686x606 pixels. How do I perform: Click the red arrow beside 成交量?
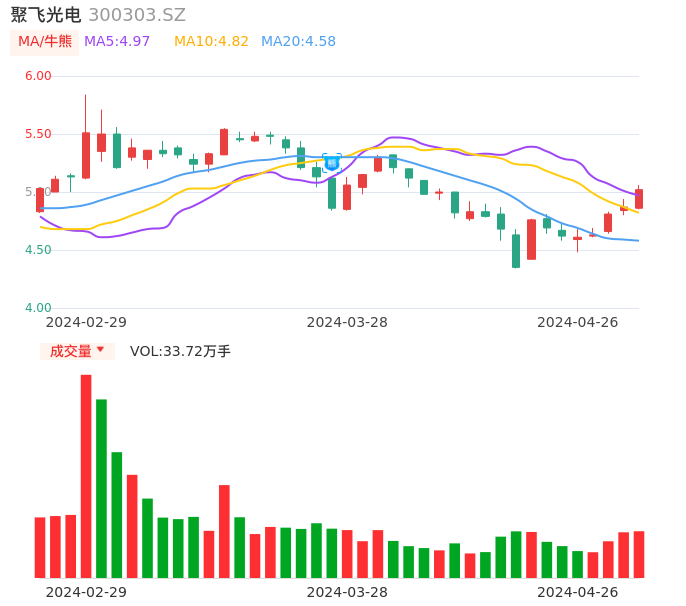pyautogui.click(x=100, y=350)
